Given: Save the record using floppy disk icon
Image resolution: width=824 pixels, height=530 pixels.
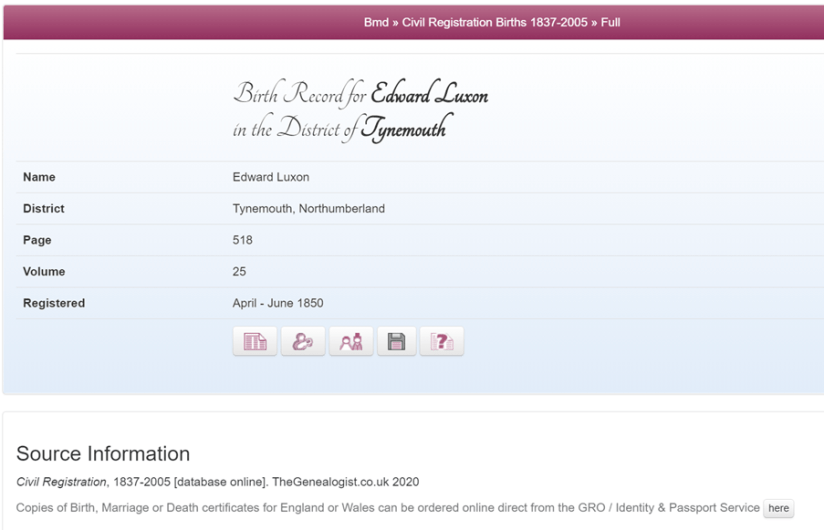Looking at the screenshot, I should [x=396, y=341].
